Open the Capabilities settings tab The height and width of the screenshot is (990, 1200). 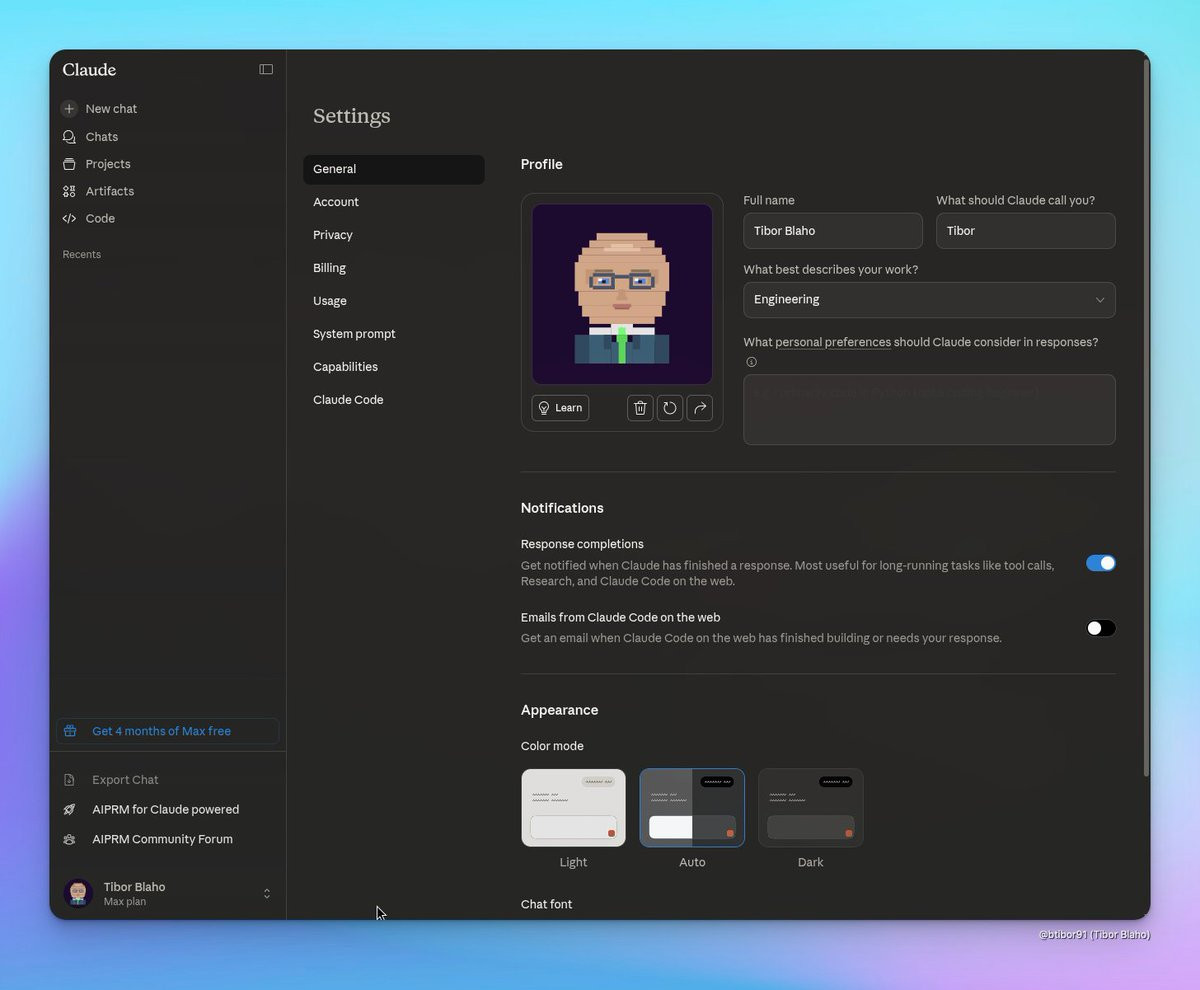(x=394, y=367)
